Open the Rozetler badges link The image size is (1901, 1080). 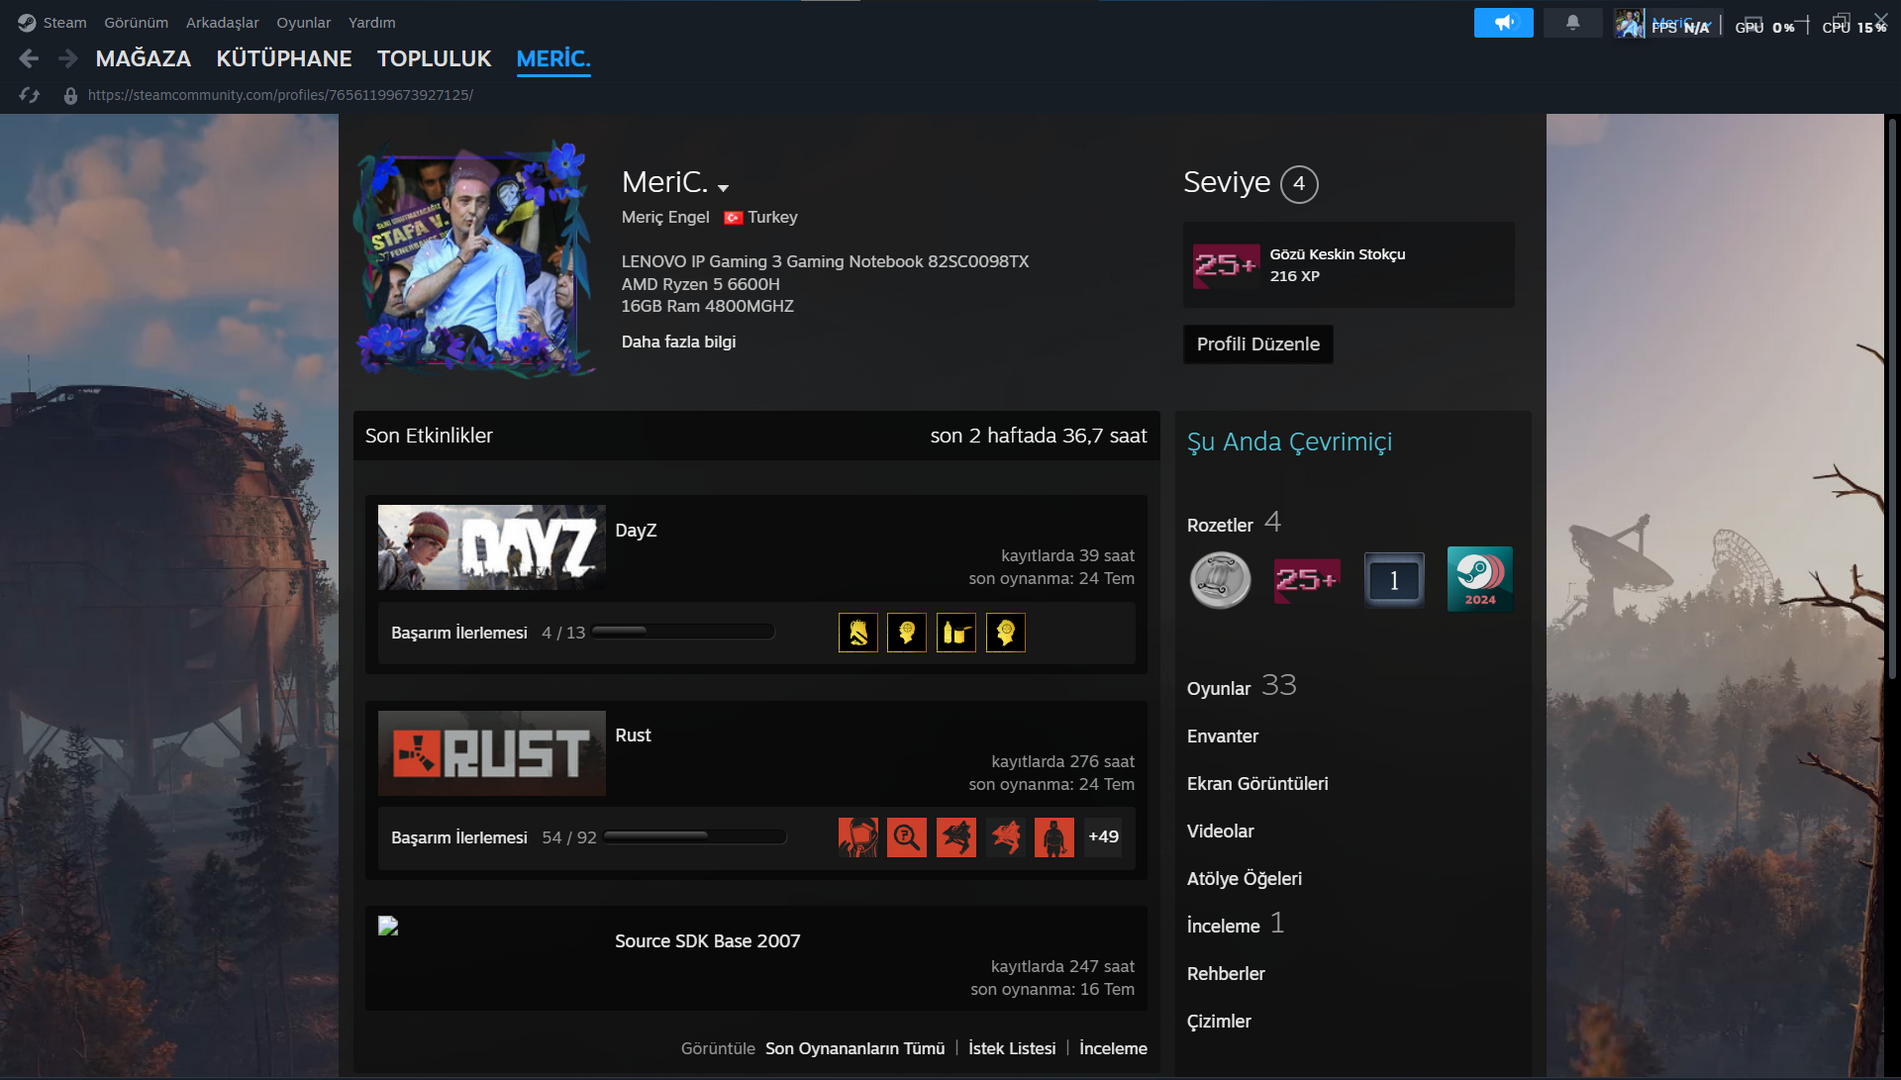tap(1220, 525)
